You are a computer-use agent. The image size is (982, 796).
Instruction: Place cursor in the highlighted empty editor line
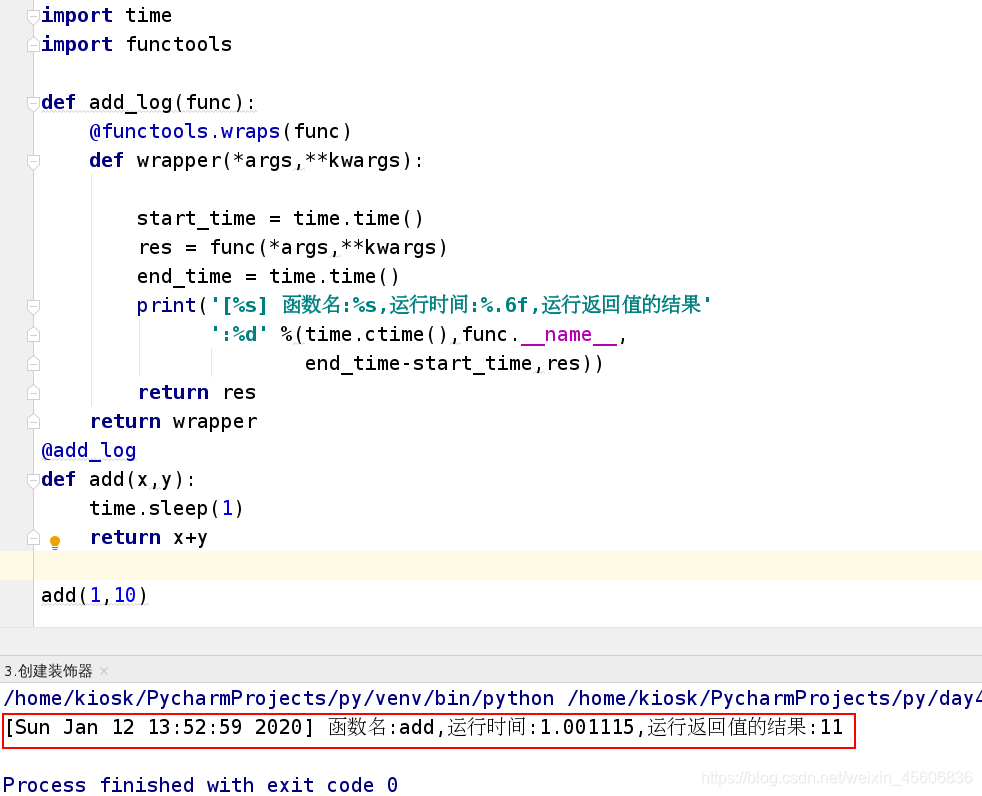[491, 566]
